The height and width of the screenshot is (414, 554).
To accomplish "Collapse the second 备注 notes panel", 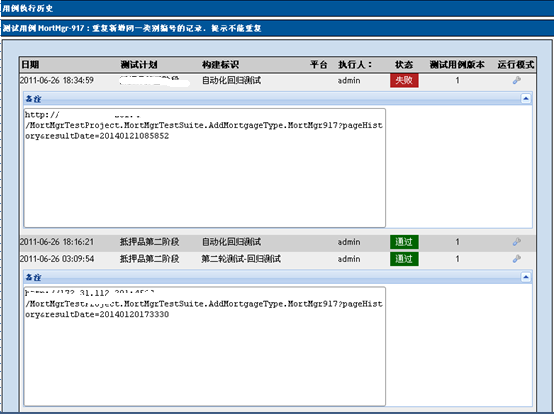I will (x=526, y=277).
